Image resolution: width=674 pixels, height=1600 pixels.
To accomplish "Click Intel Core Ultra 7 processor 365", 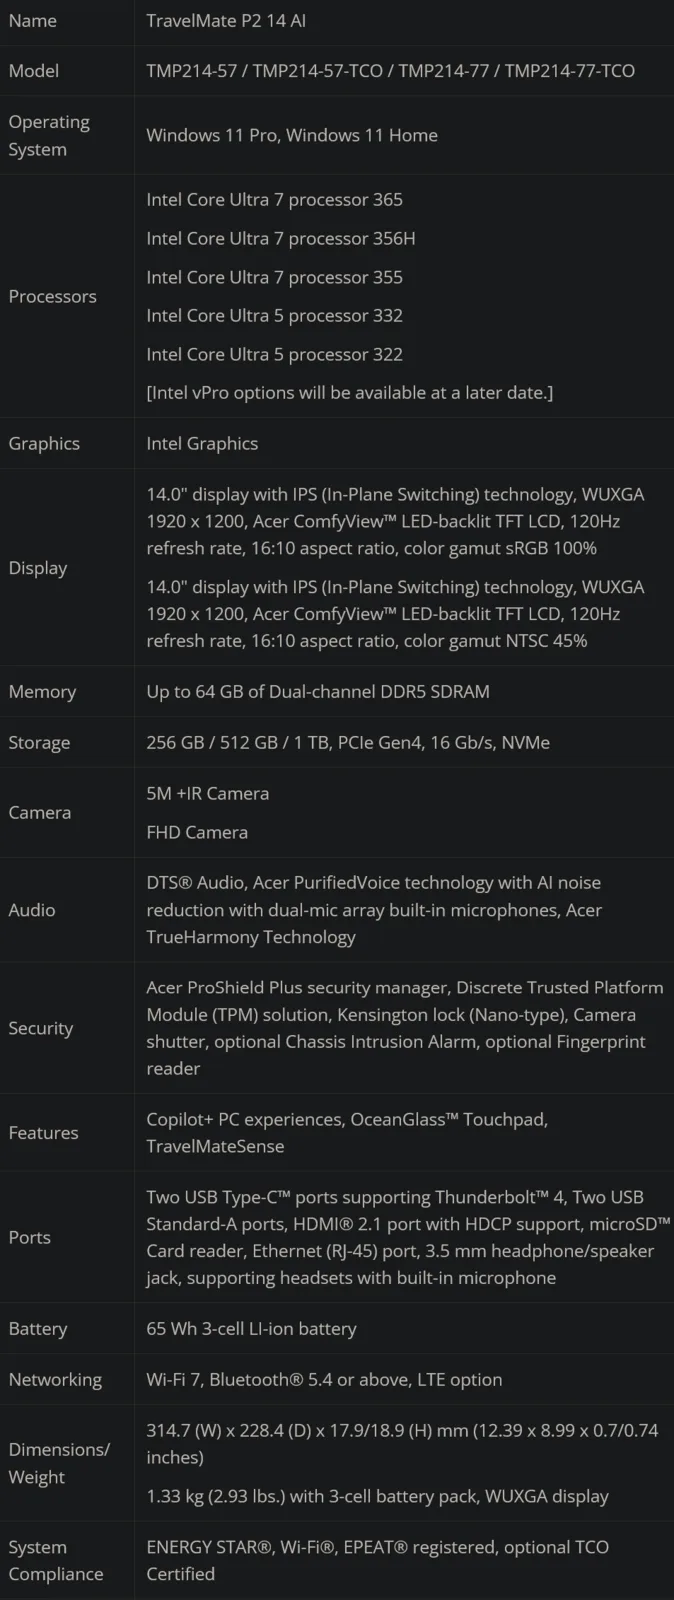I will pos(274,199).
